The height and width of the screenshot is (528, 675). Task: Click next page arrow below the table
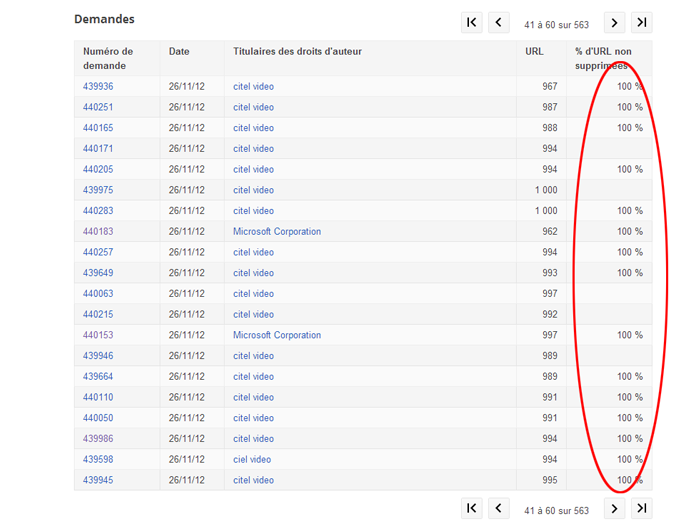[x=615, y=509]
